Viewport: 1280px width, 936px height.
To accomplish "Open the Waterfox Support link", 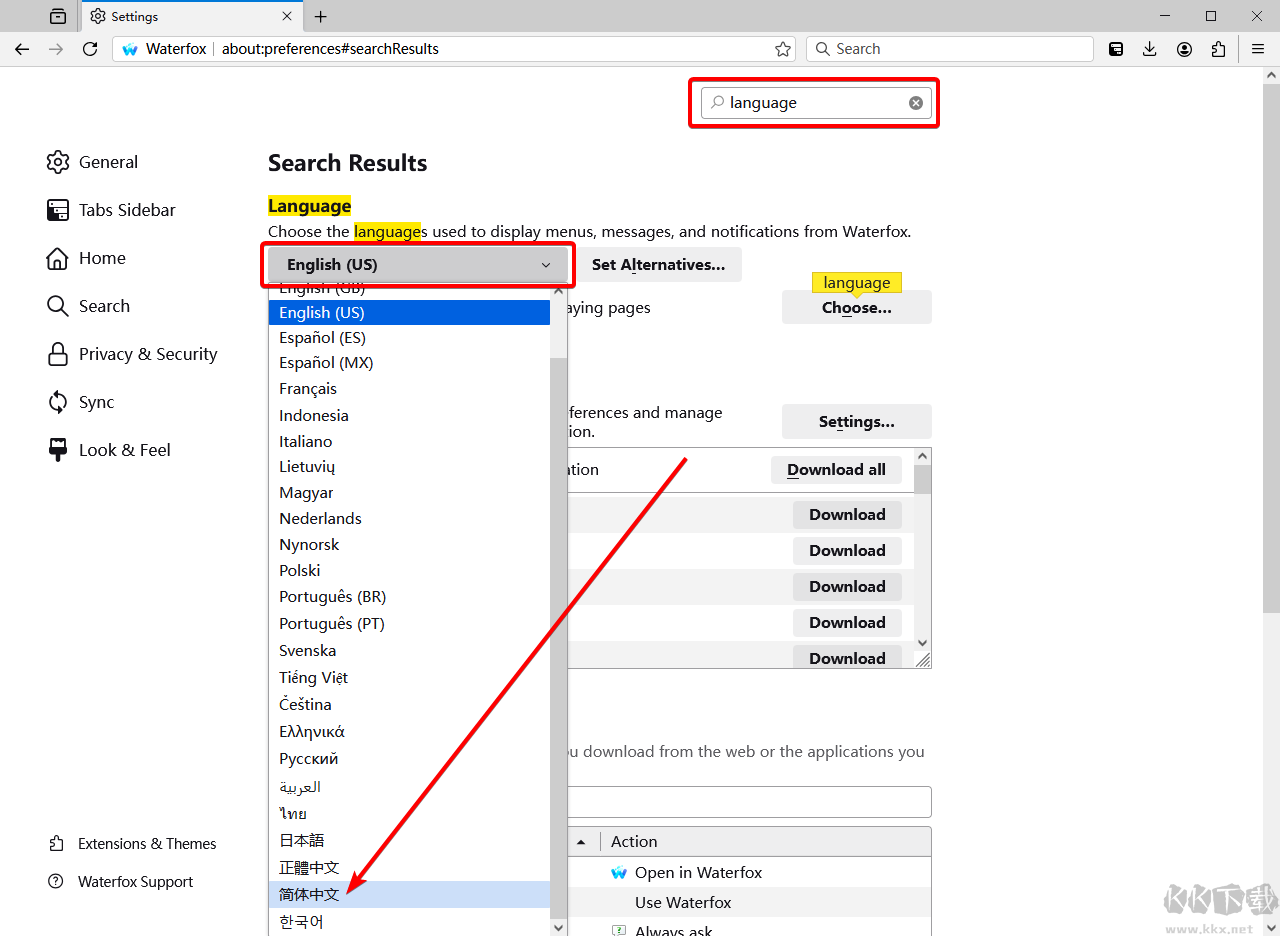I will click(135, 882).
